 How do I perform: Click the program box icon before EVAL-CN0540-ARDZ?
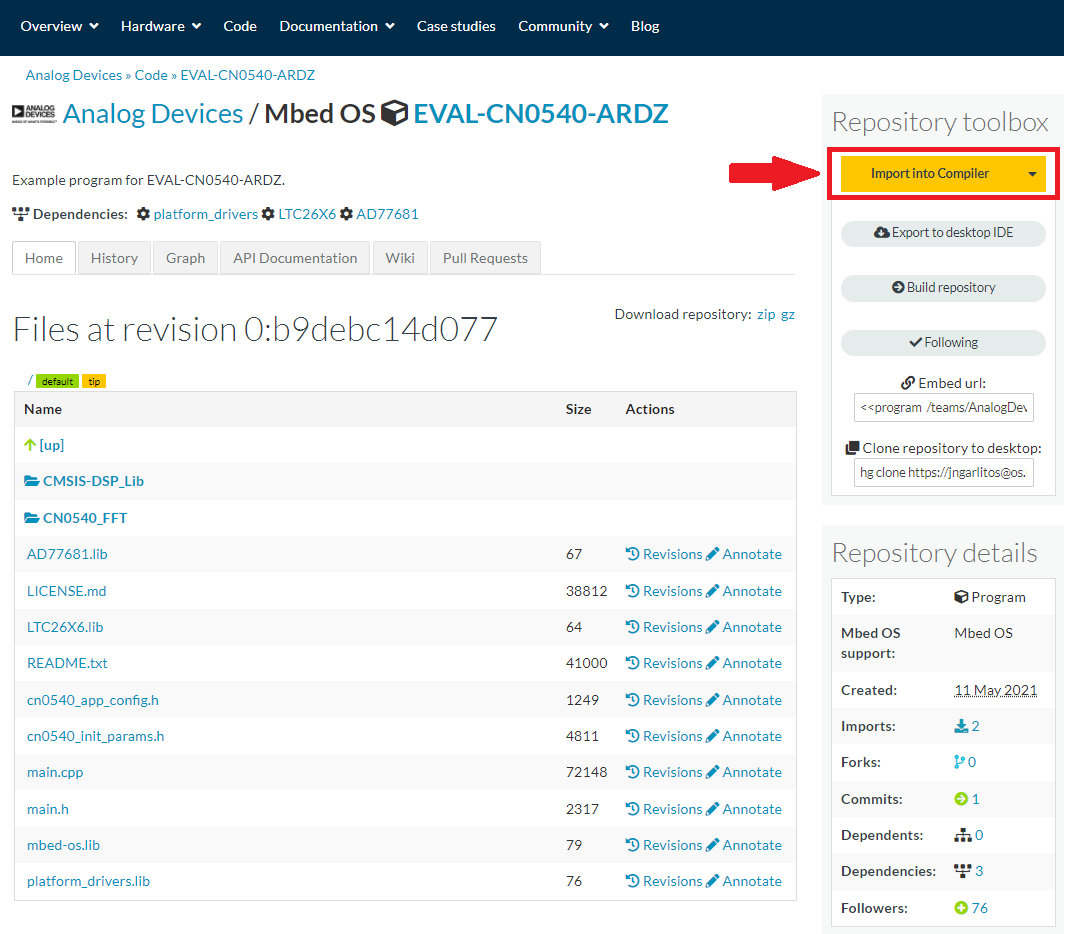pyautogui.click(x=394, y=113)
